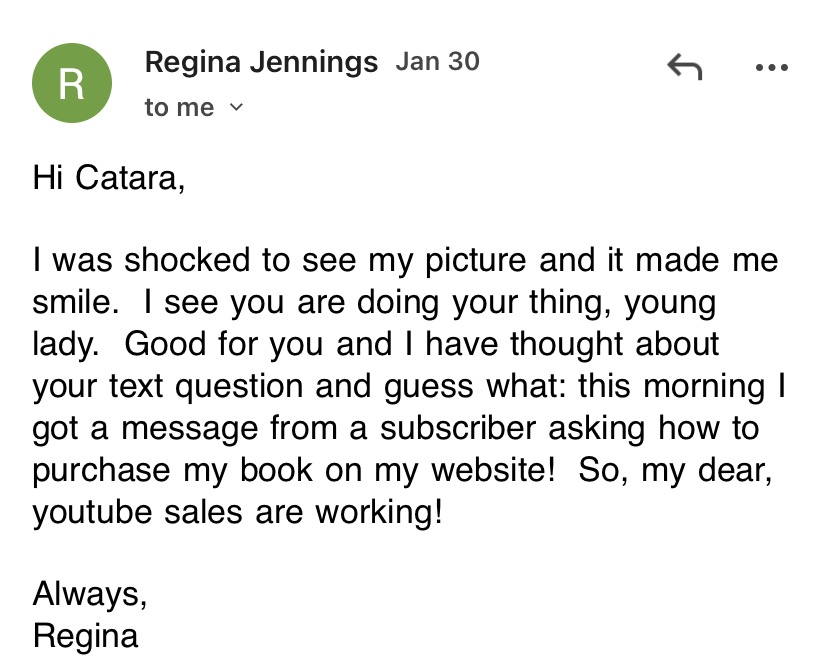The width and height of the screenshot is (828, 669).
Task: Open the three-dot more options menu
Action: pyautogui.click(x=771, y=68)
